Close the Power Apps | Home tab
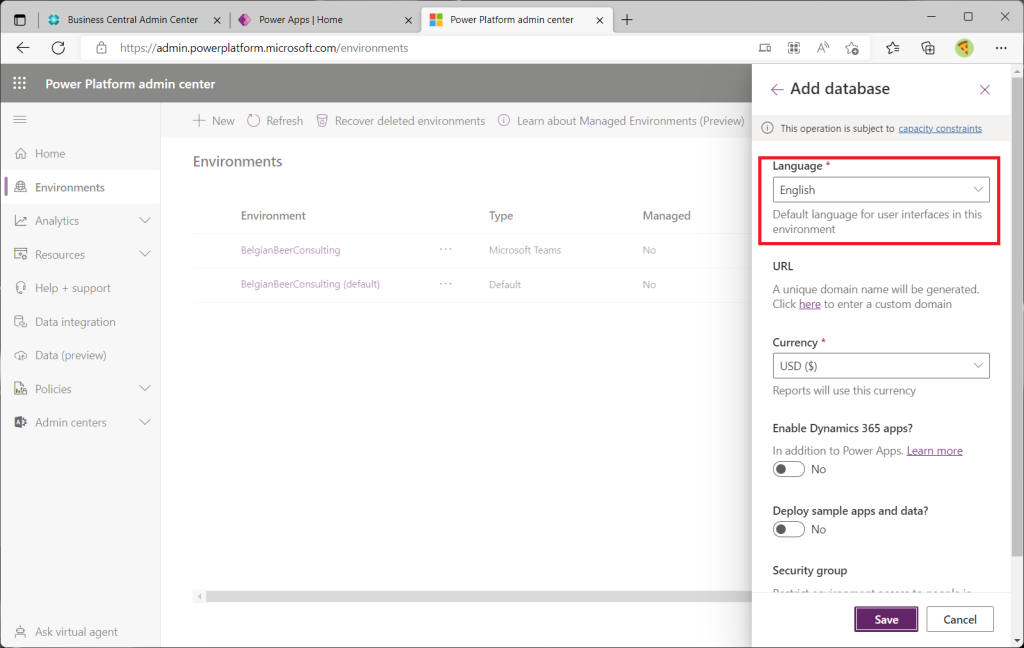The image size is (1024, 648). (x=408, y=20)
